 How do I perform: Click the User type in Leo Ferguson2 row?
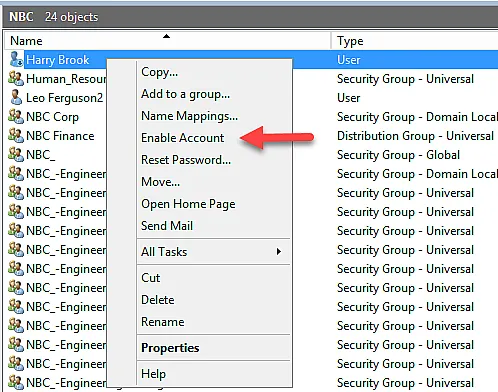tap(349, 98)
